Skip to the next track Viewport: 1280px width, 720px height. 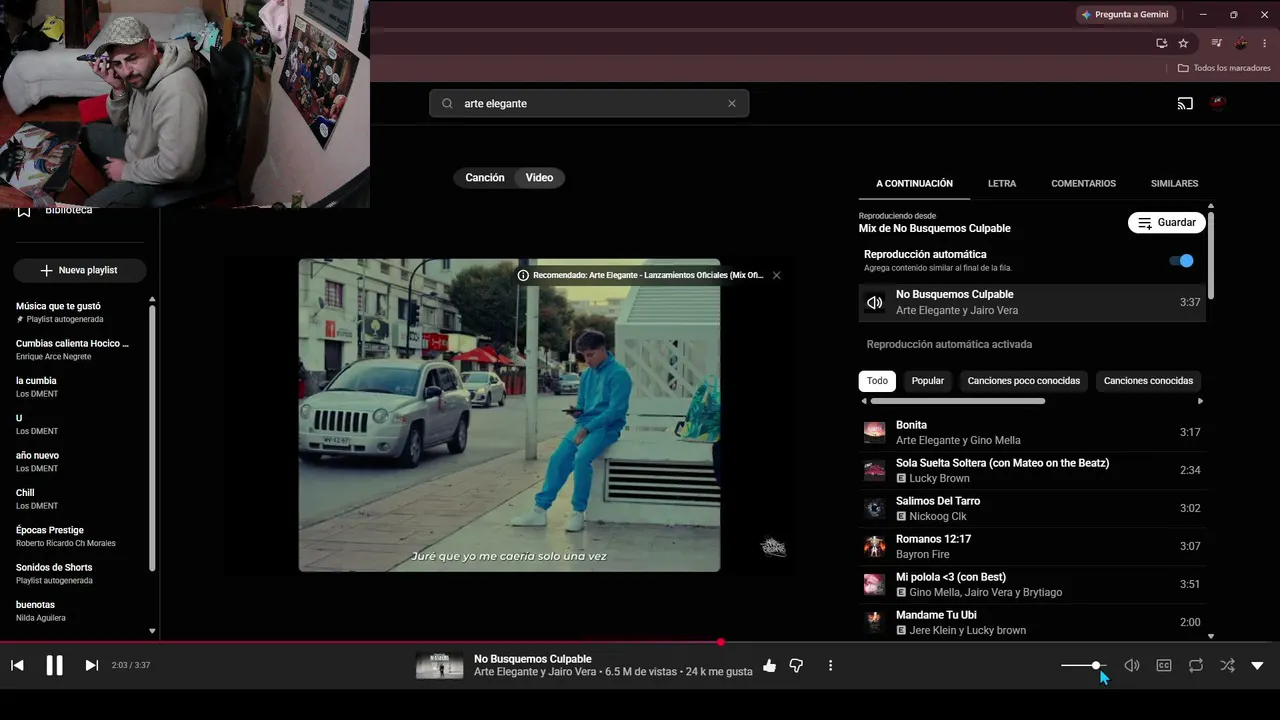tap(91, 665)
